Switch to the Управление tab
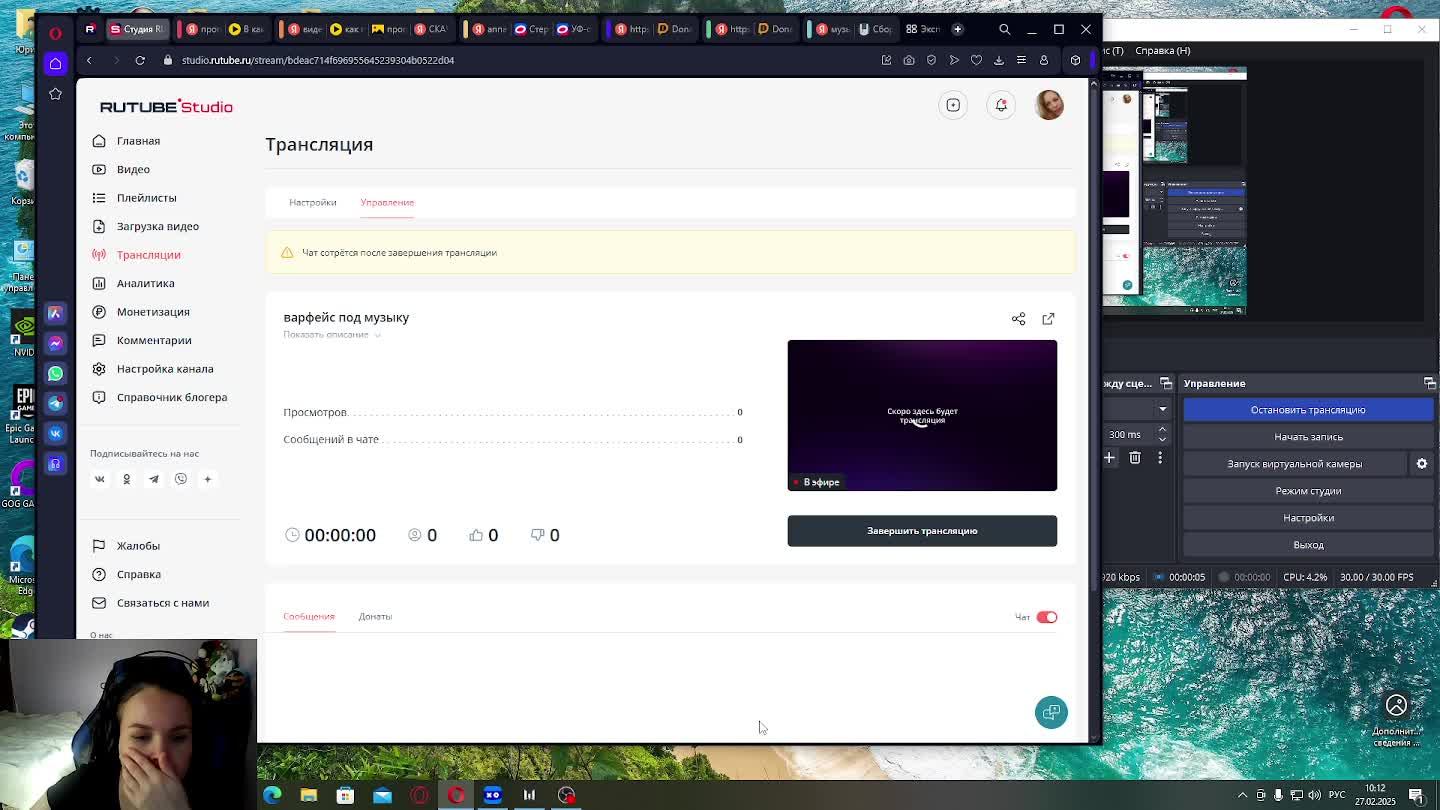 tap(387, 202)
